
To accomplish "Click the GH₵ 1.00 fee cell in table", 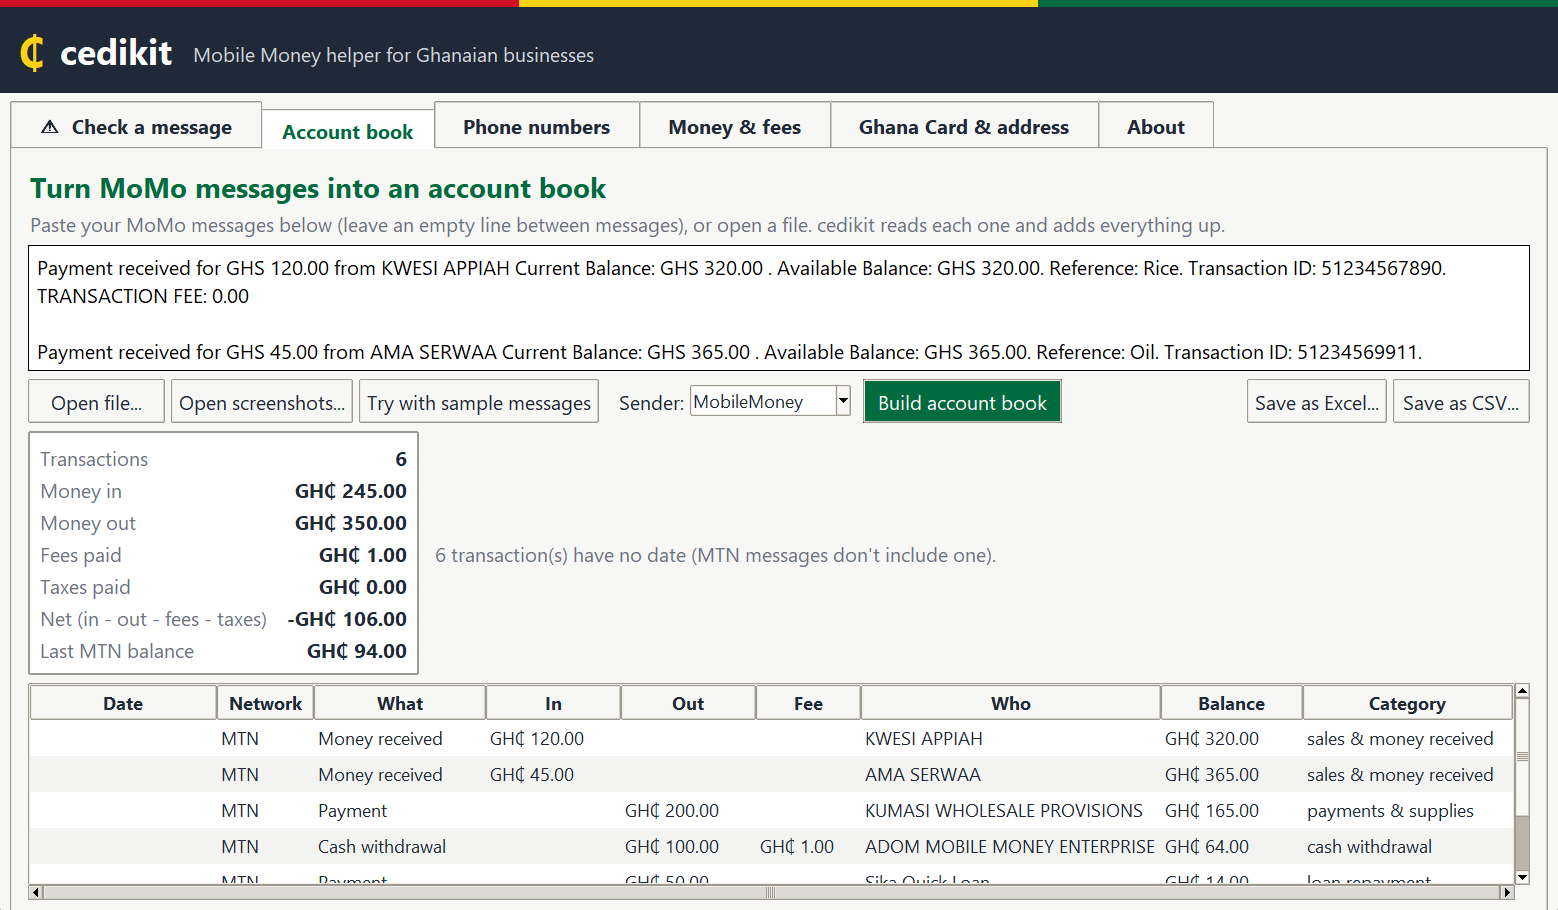I will pos(797,847).
